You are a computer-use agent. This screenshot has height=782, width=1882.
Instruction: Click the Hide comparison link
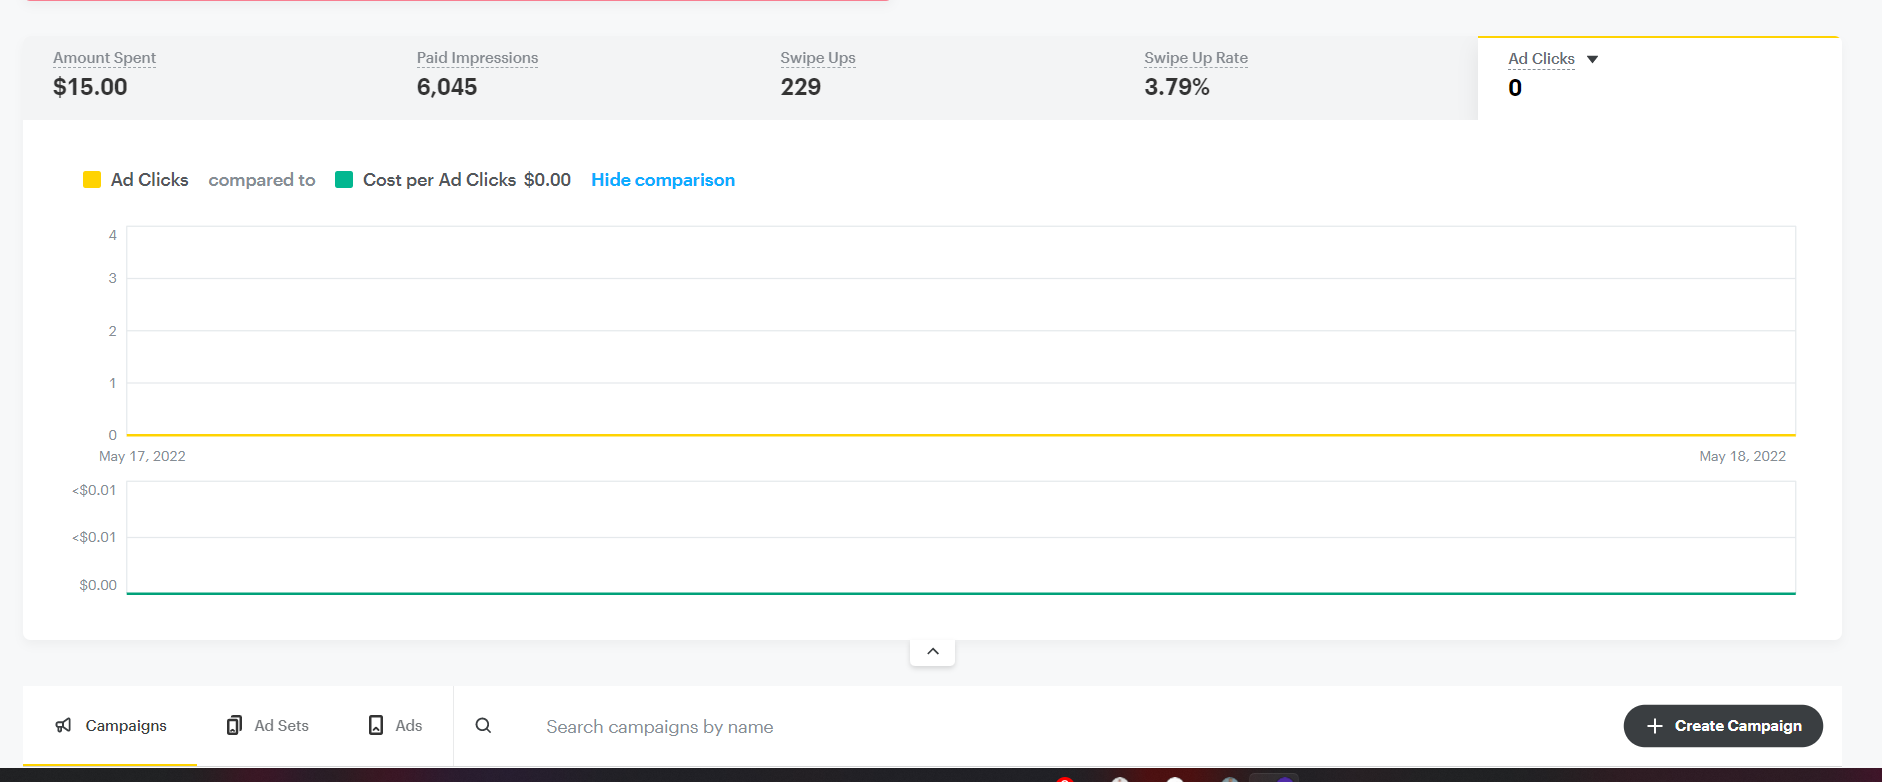coord(662,180)
